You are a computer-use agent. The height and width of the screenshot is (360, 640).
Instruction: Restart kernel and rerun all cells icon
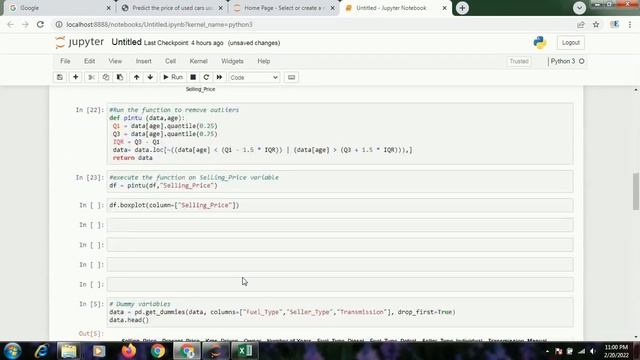pyautogui.click(x=219, y=77)
